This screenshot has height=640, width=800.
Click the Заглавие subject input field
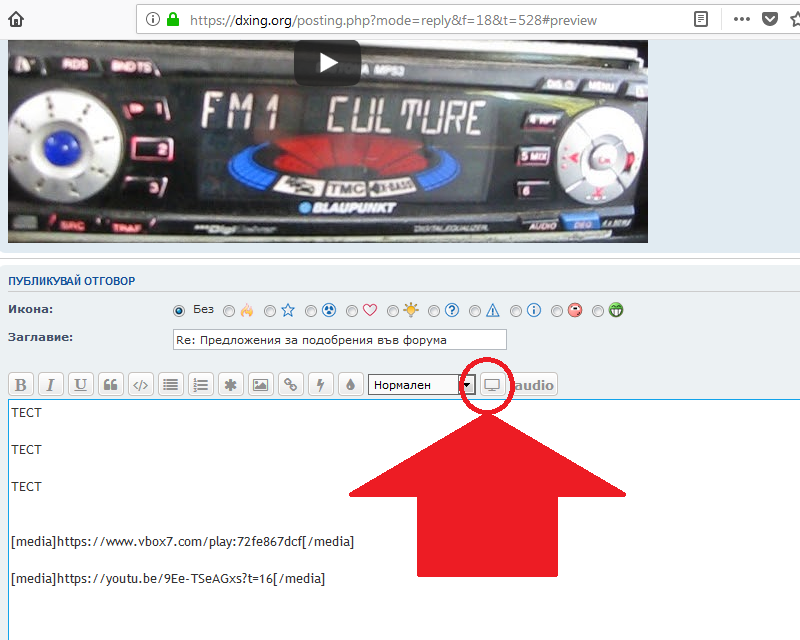(x=340, y=339)
